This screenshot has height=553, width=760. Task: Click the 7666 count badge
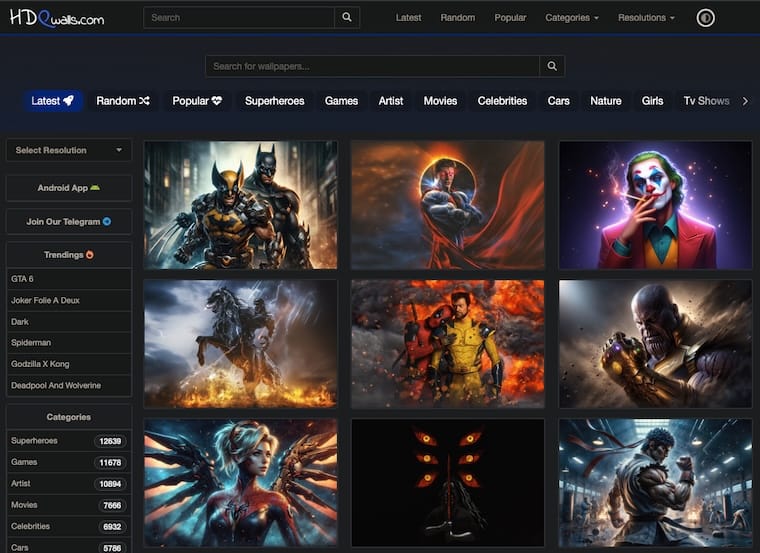[112, 505]
